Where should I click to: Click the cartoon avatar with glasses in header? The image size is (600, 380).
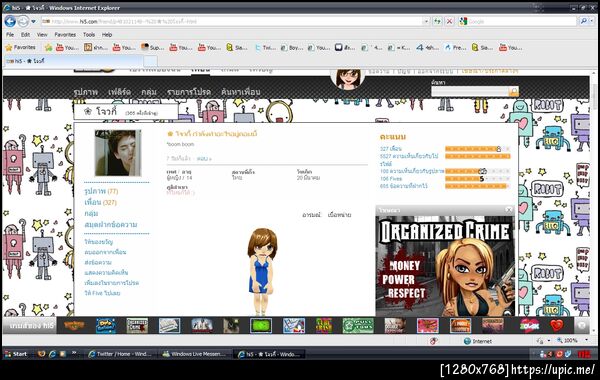tap(348, 78)
